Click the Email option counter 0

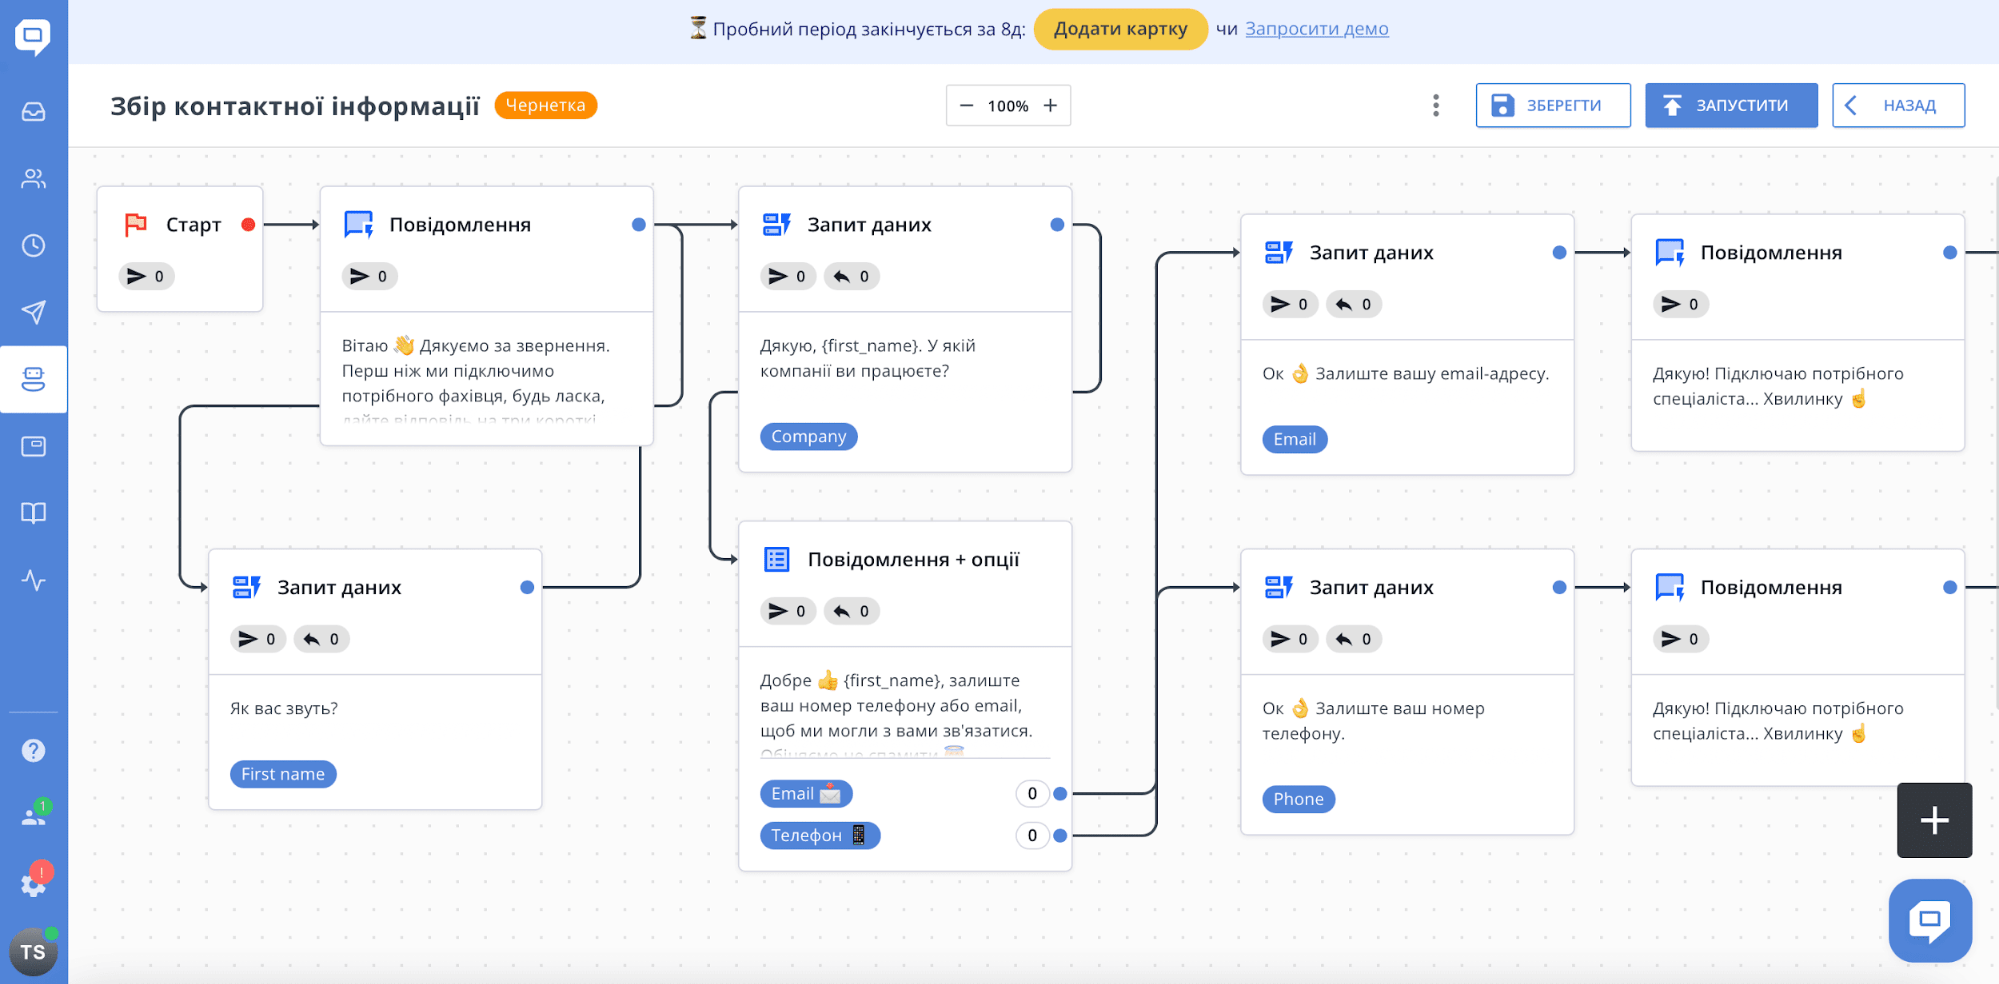click(x=1032, y=794)
